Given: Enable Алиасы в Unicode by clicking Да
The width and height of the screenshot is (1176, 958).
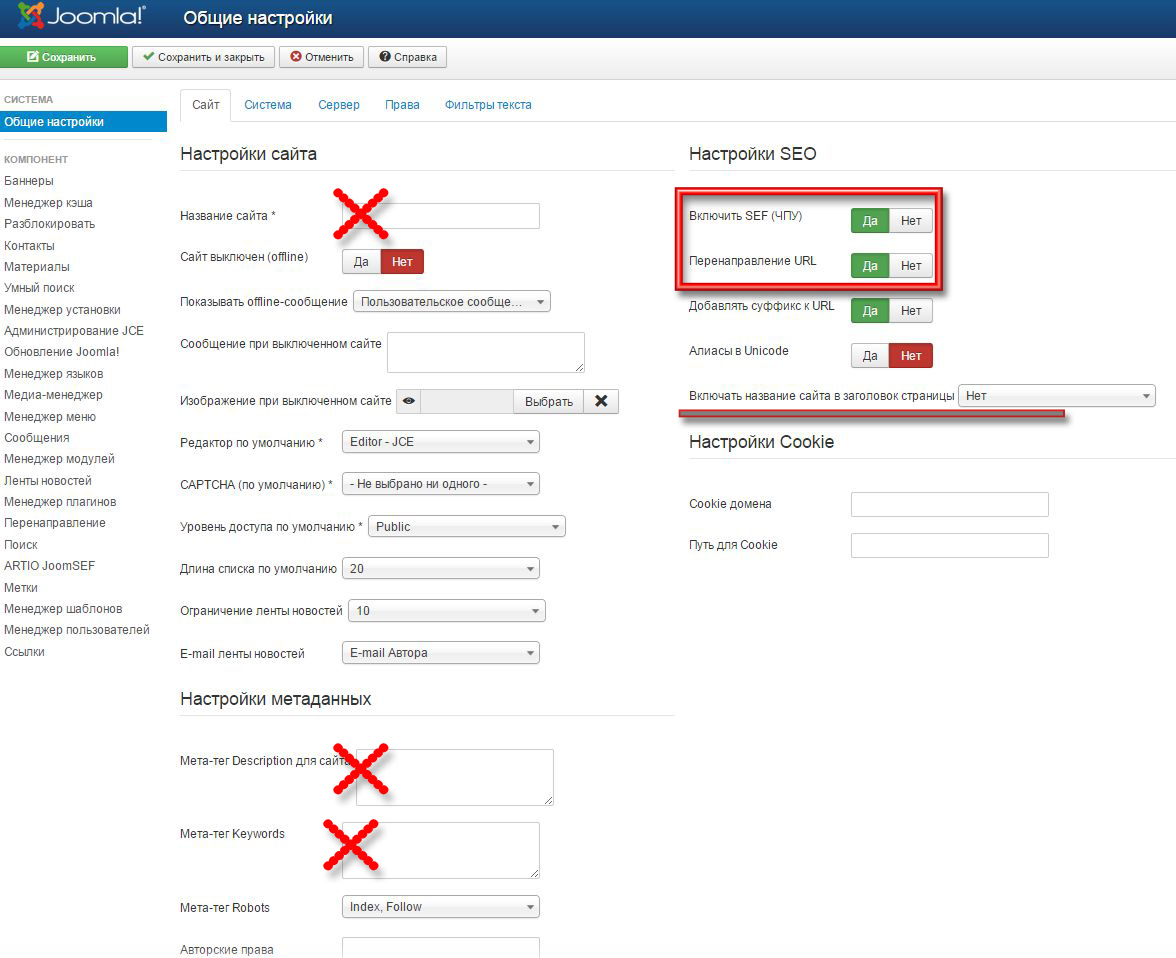Looking at the screenshot, I should tap(870, 355).
